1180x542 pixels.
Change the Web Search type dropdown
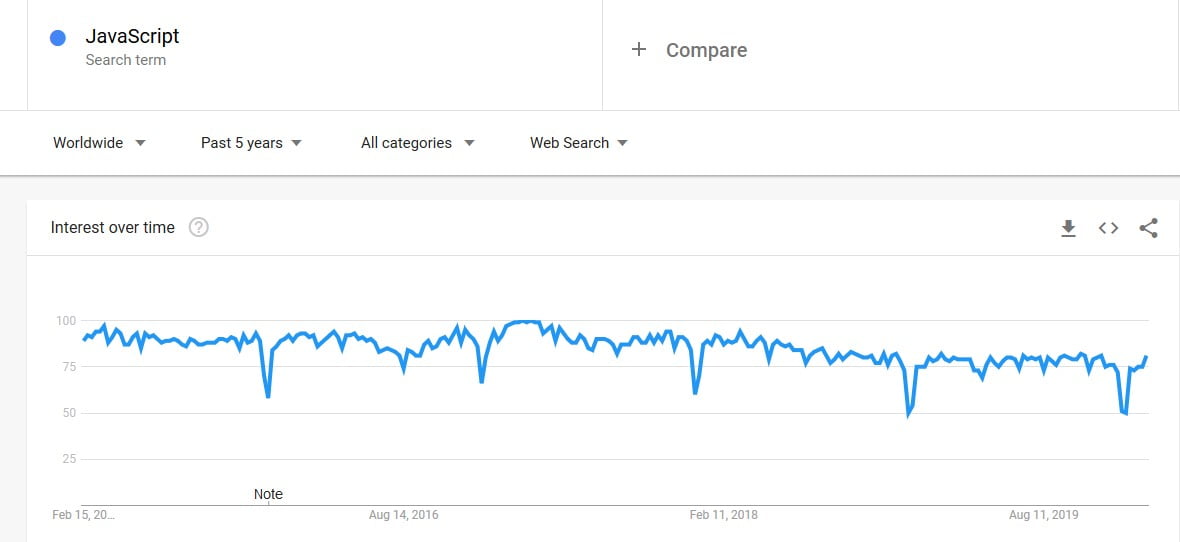(578, 143)
